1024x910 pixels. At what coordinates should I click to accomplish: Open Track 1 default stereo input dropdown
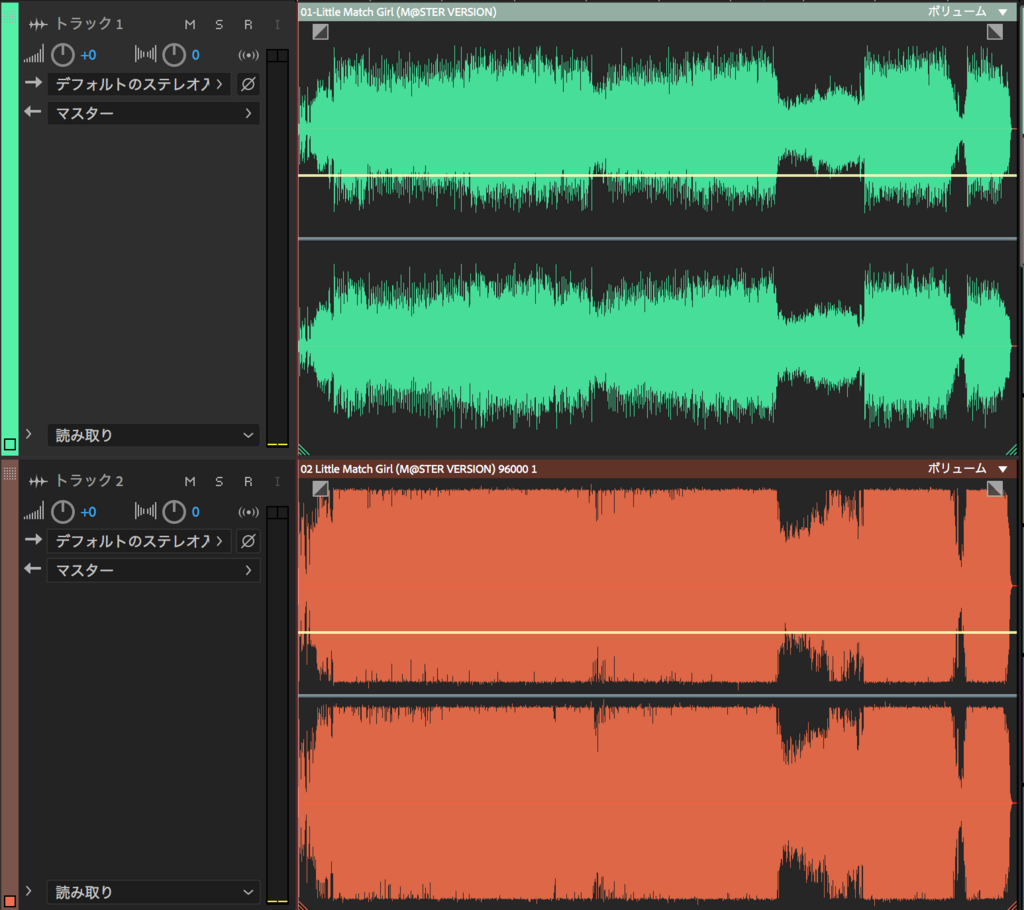pyautogui.click(x=139, y=84)
